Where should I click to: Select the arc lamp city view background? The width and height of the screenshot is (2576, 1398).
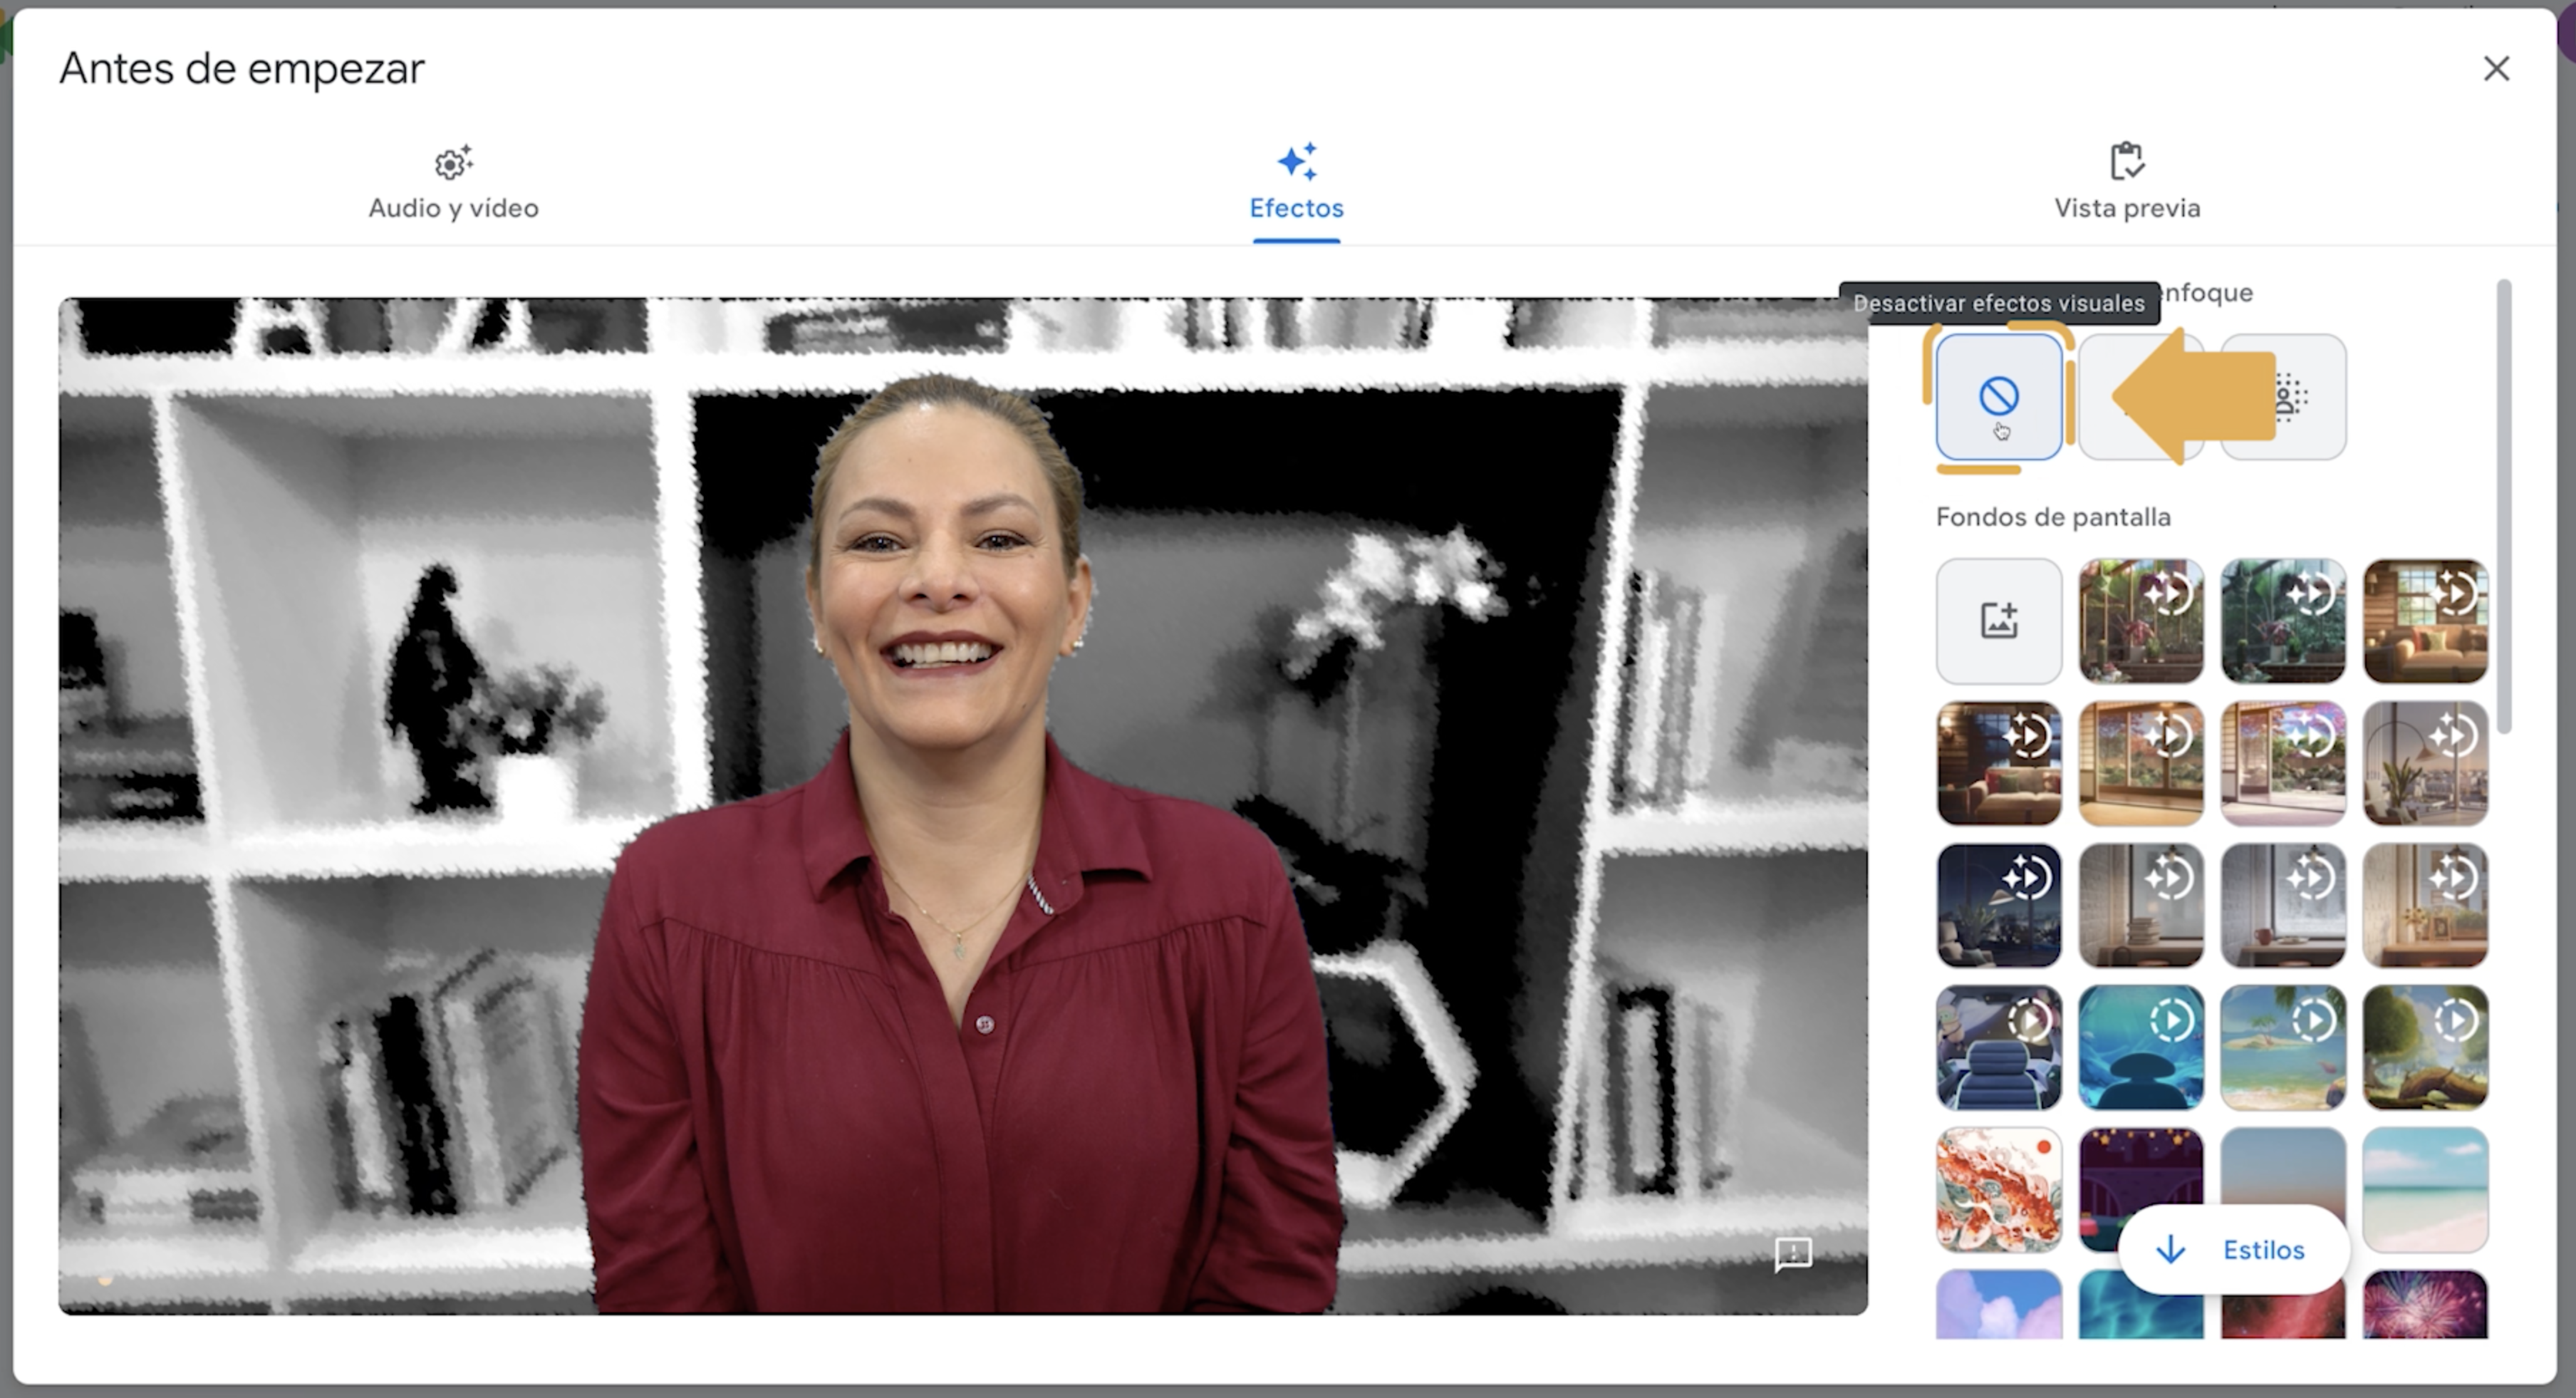2425,763
